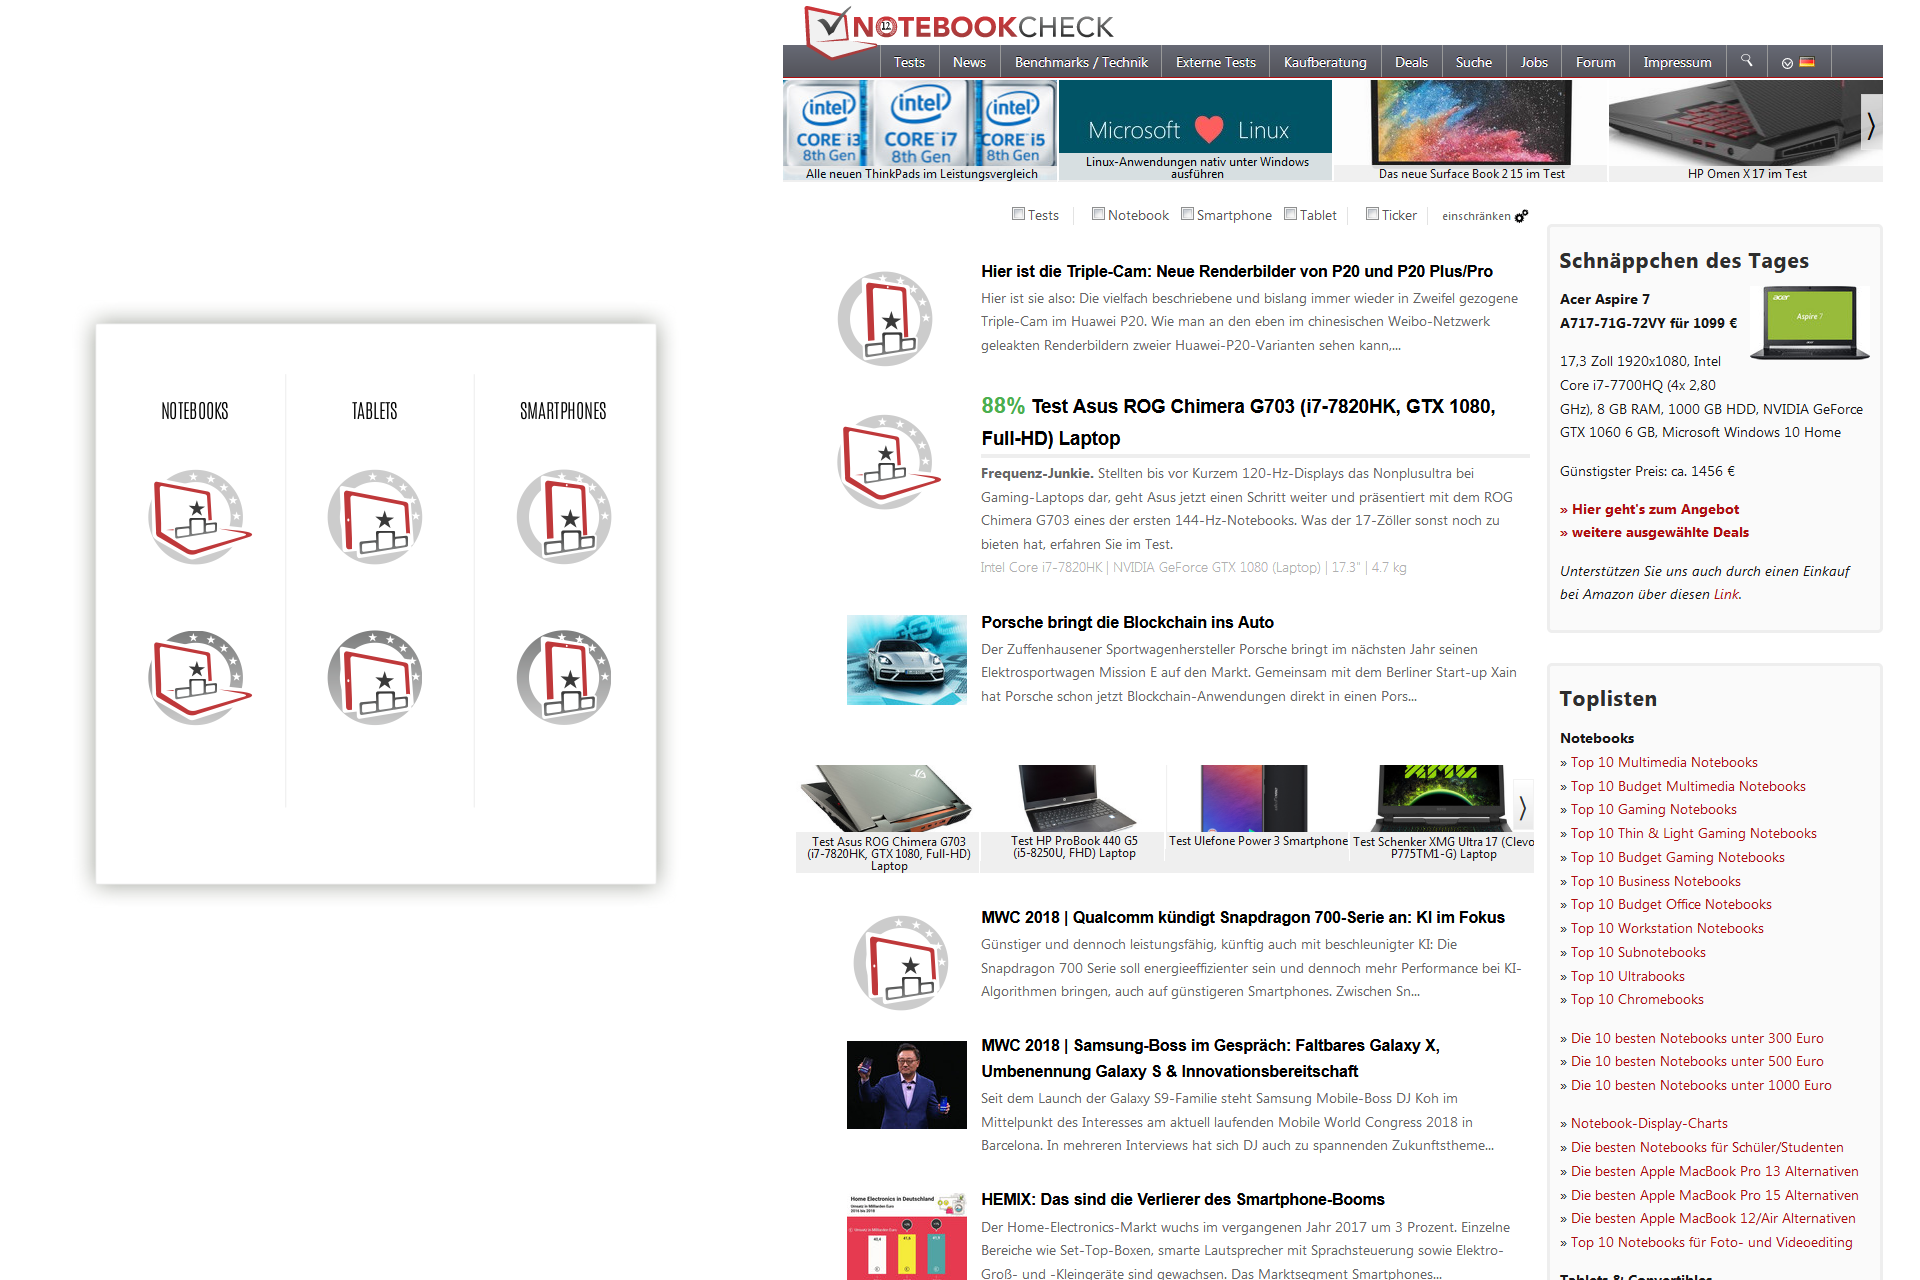1920x1280 pixels.
Task: Tick the Smartphone filter checkbox
Action: pos(1187,214)
